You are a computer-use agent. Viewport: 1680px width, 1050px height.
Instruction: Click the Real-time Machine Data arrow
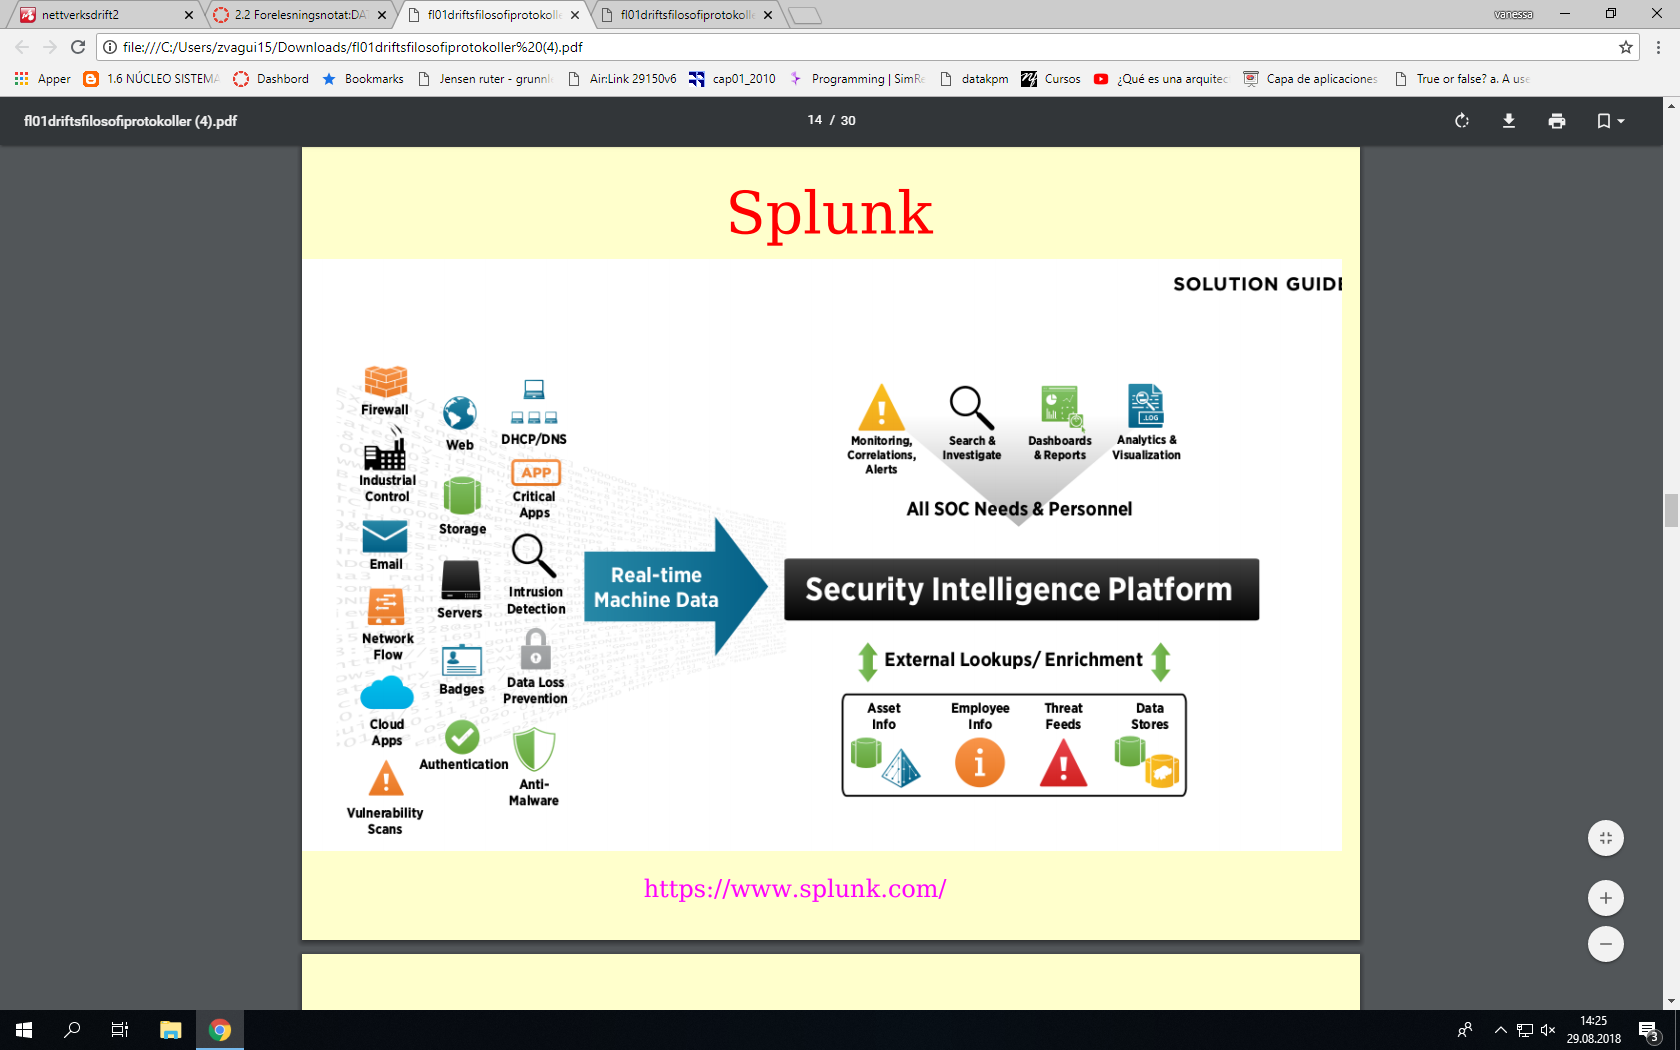tap(675, 587)
